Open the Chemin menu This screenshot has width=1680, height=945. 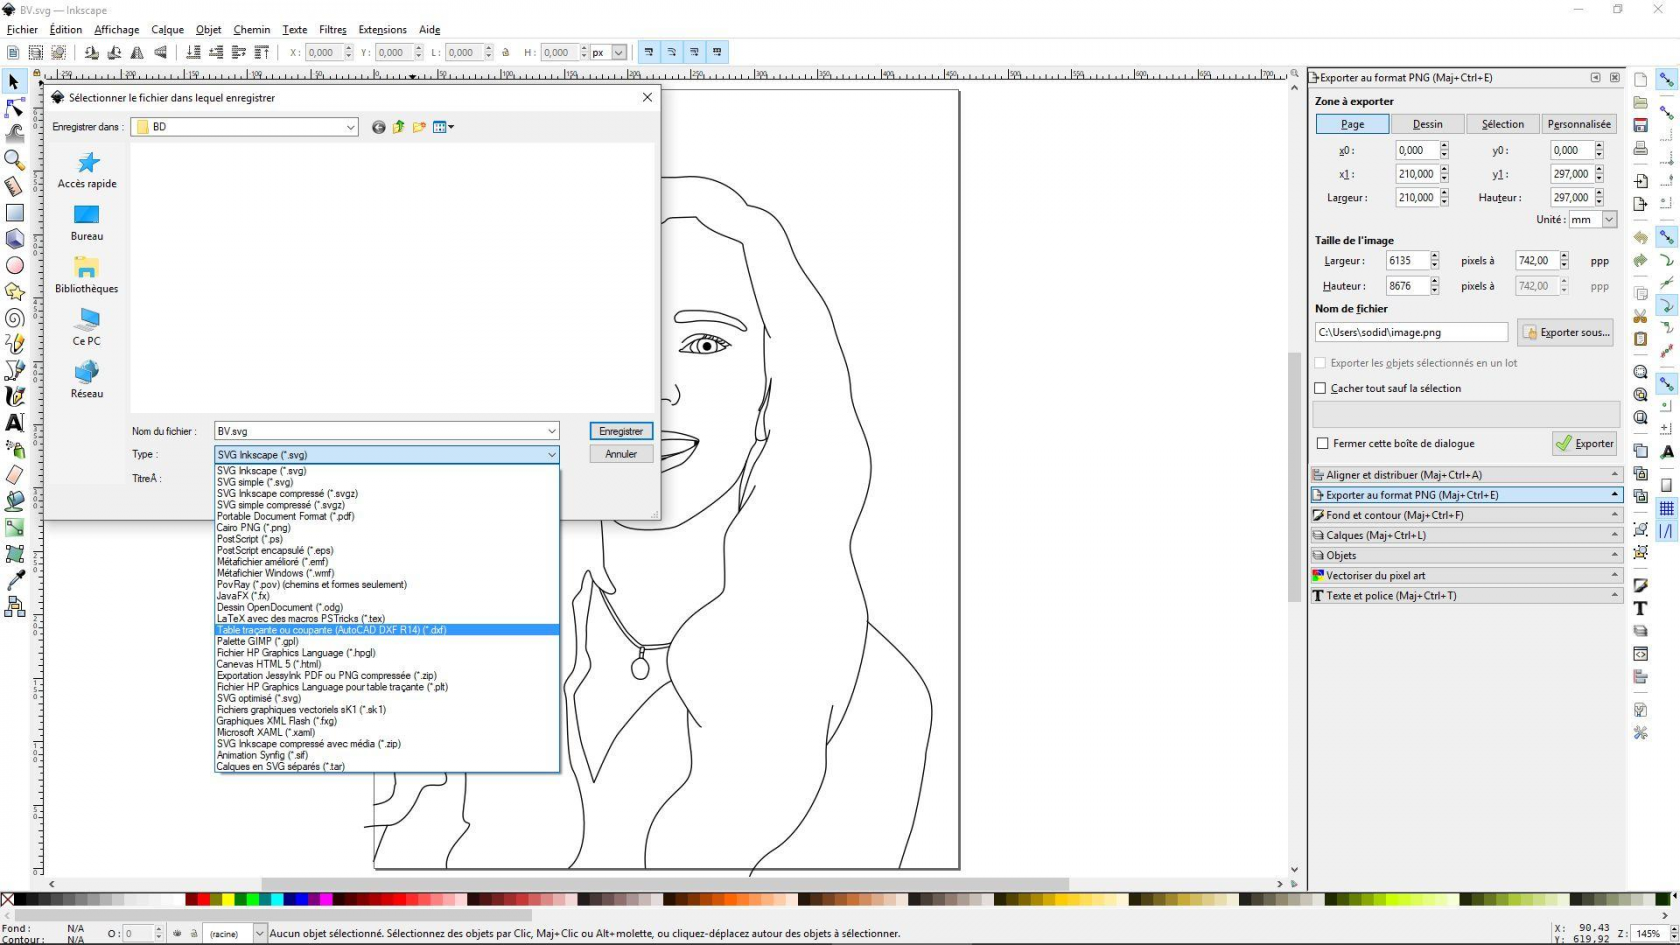point(252,29)
